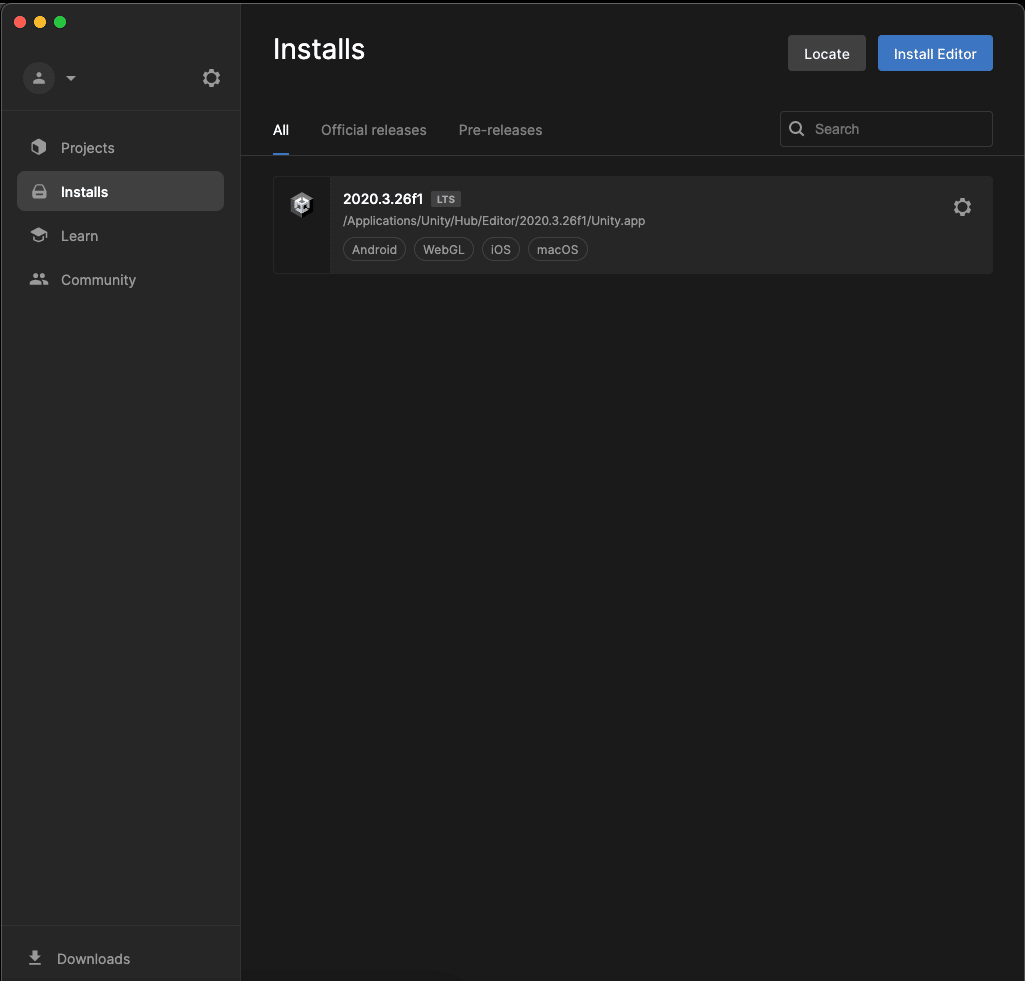
Task: Click the Install Editor button
Action: click(935, 54)
